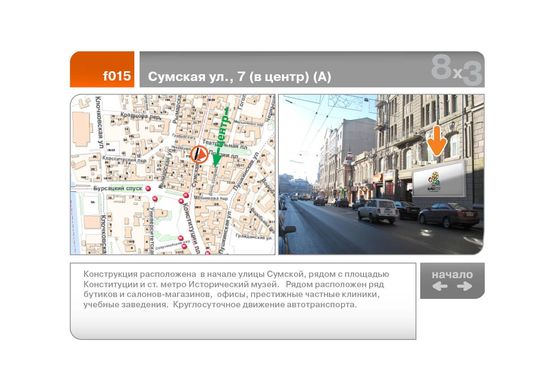This screenshot has width=555, height=391.
Task: Click the right arrow under начало
Action: (464, 286)
